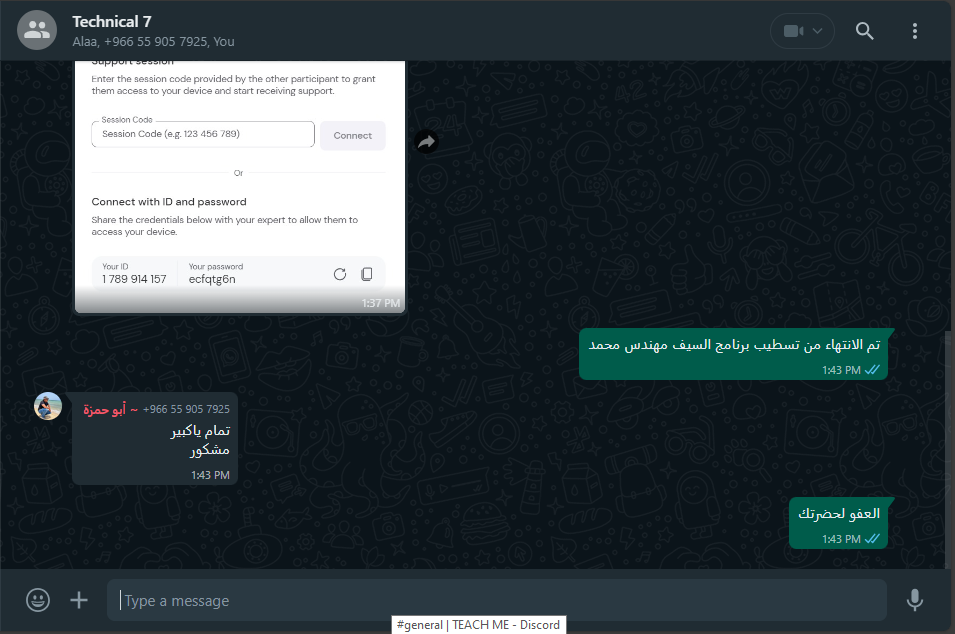Select the العفو لحضرتك sent message
955x634 pixels.
pos(838,523)
